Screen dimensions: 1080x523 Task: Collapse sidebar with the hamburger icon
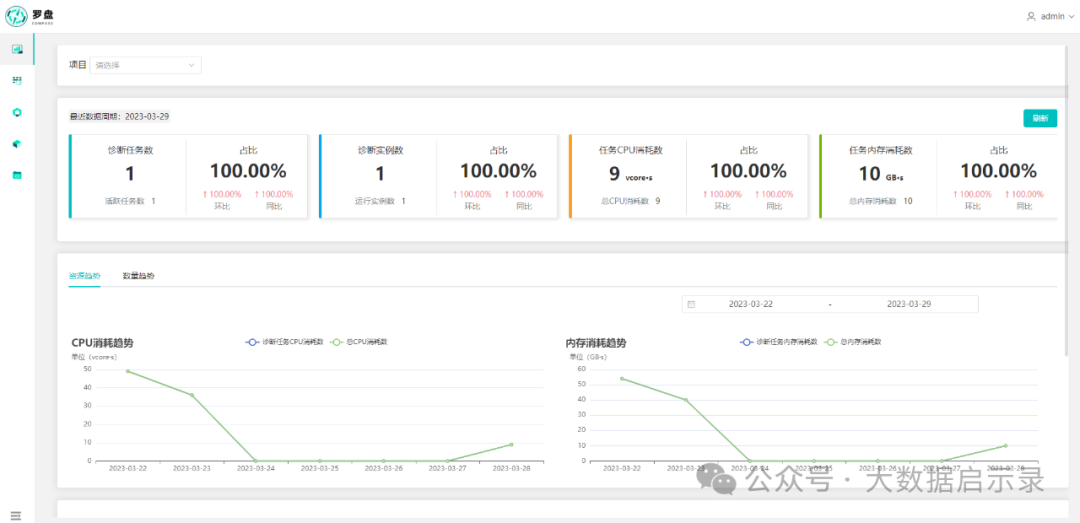(16, 515)
